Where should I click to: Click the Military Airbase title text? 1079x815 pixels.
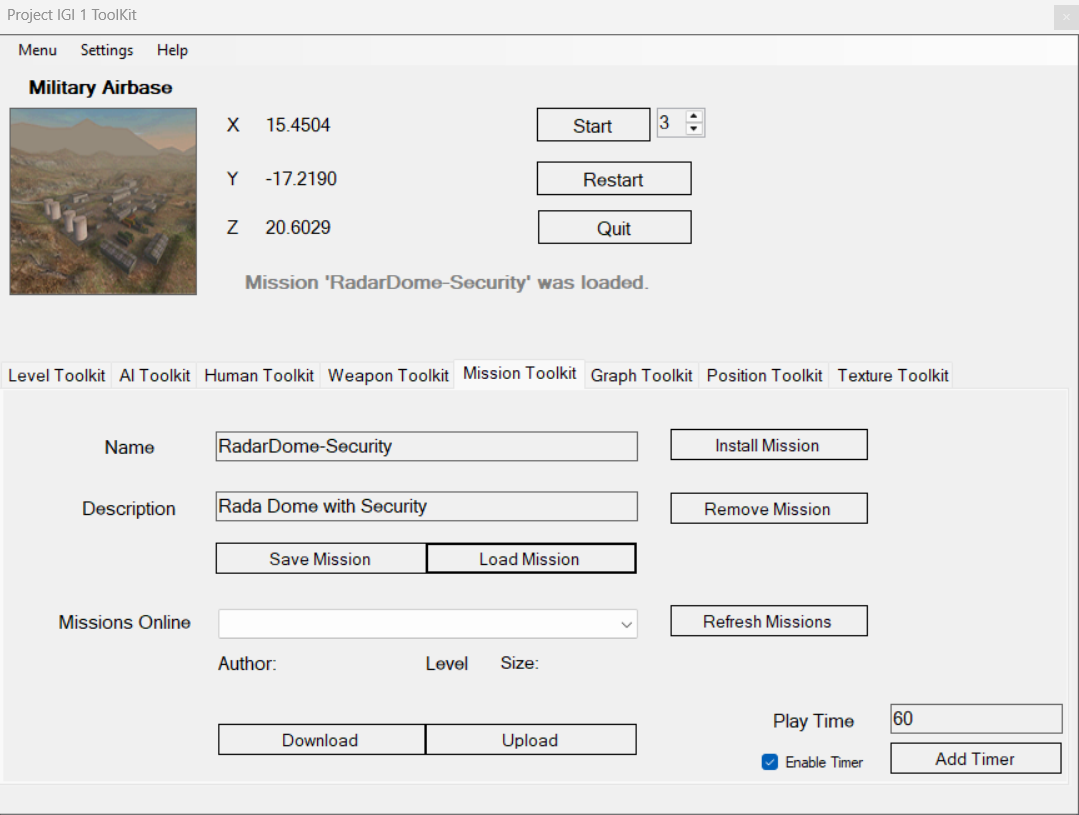pyautogui.click(x=100, y=87)
